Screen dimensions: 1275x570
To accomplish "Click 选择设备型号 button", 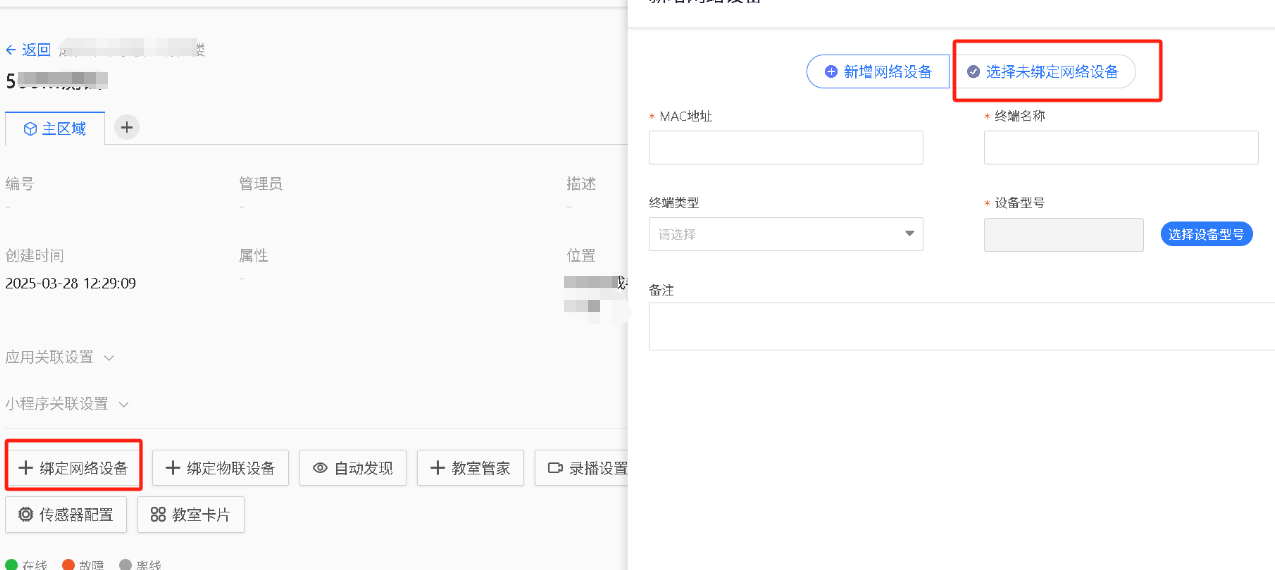I will (x=1206, y=234).
